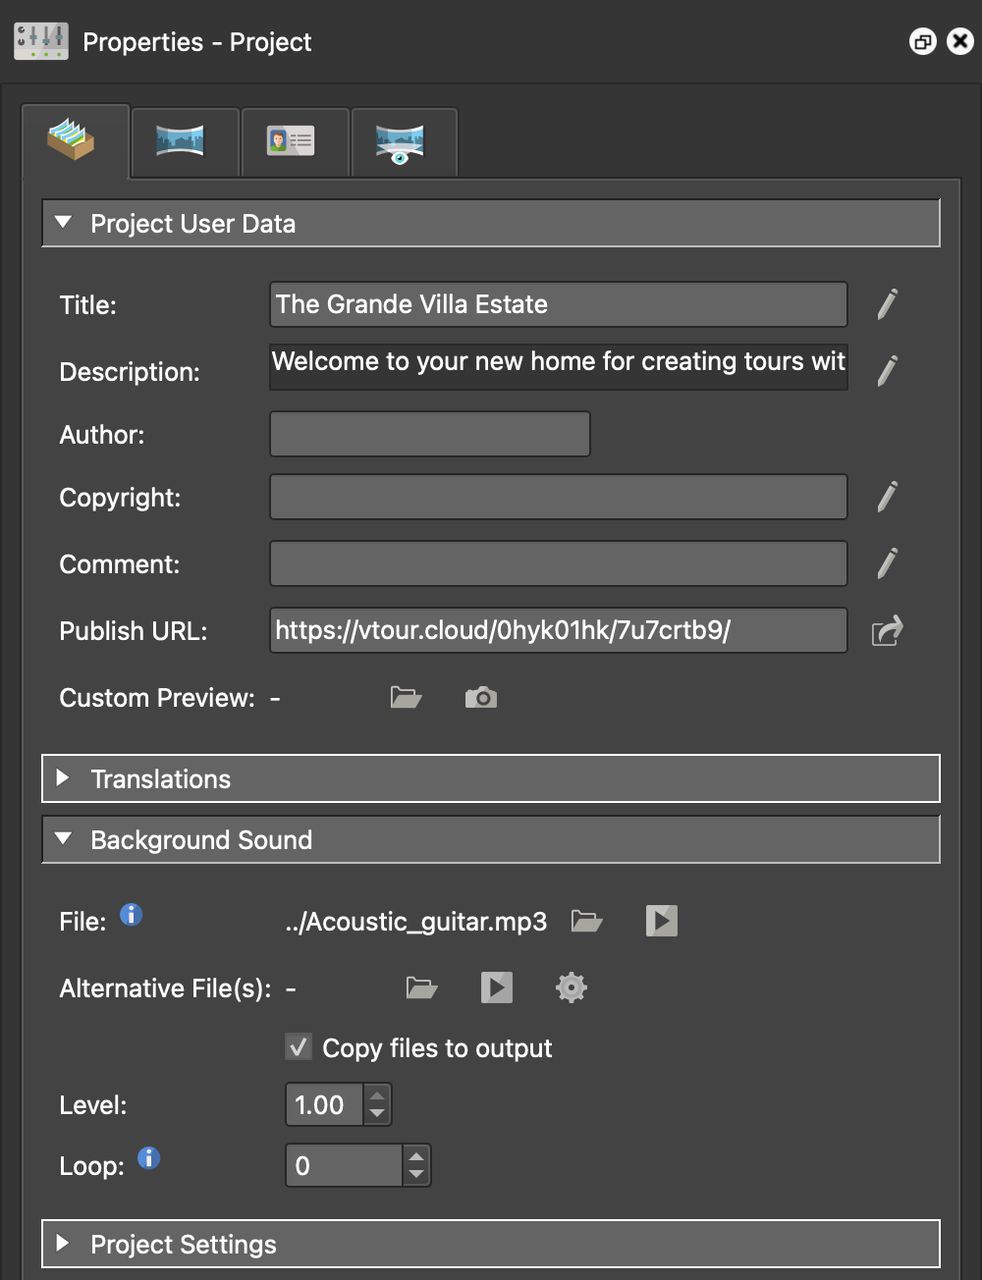
Task: Increase the Loop count
Action: 417,1156
